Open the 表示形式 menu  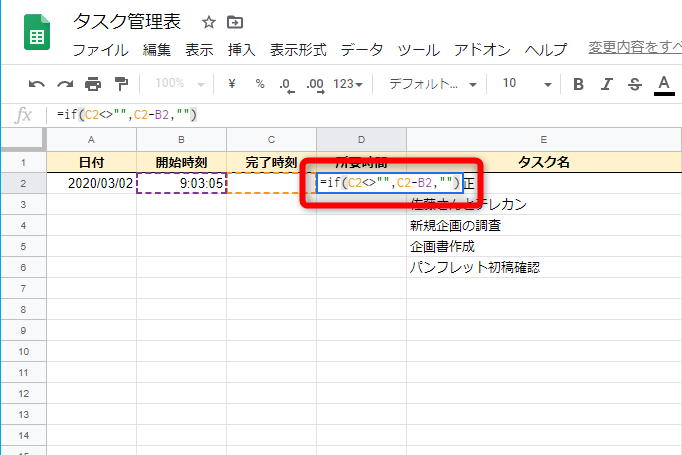[298, 50]
